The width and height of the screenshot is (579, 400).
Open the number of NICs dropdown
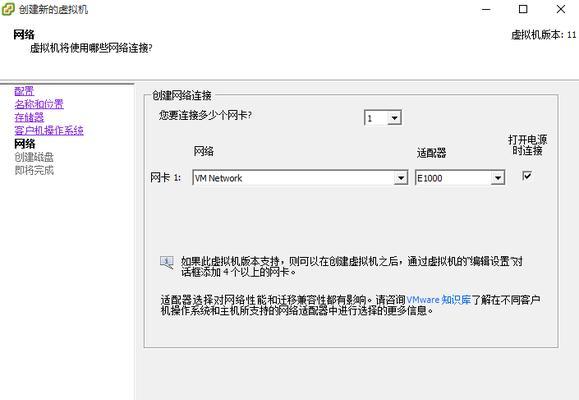point(394,118)
